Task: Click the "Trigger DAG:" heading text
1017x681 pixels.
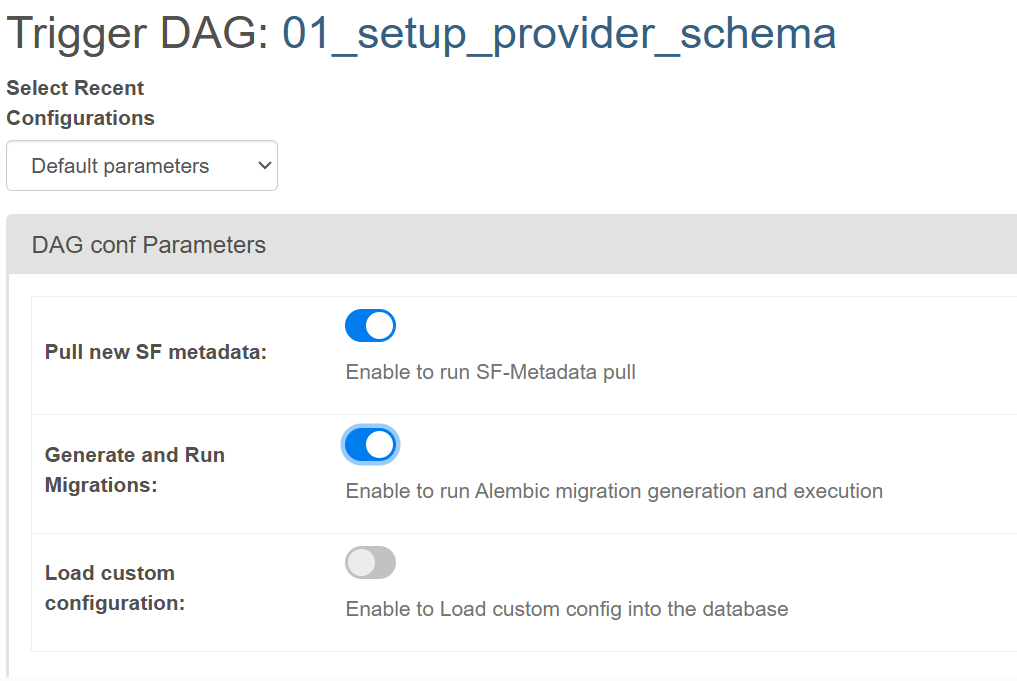Action: point(138,33)
